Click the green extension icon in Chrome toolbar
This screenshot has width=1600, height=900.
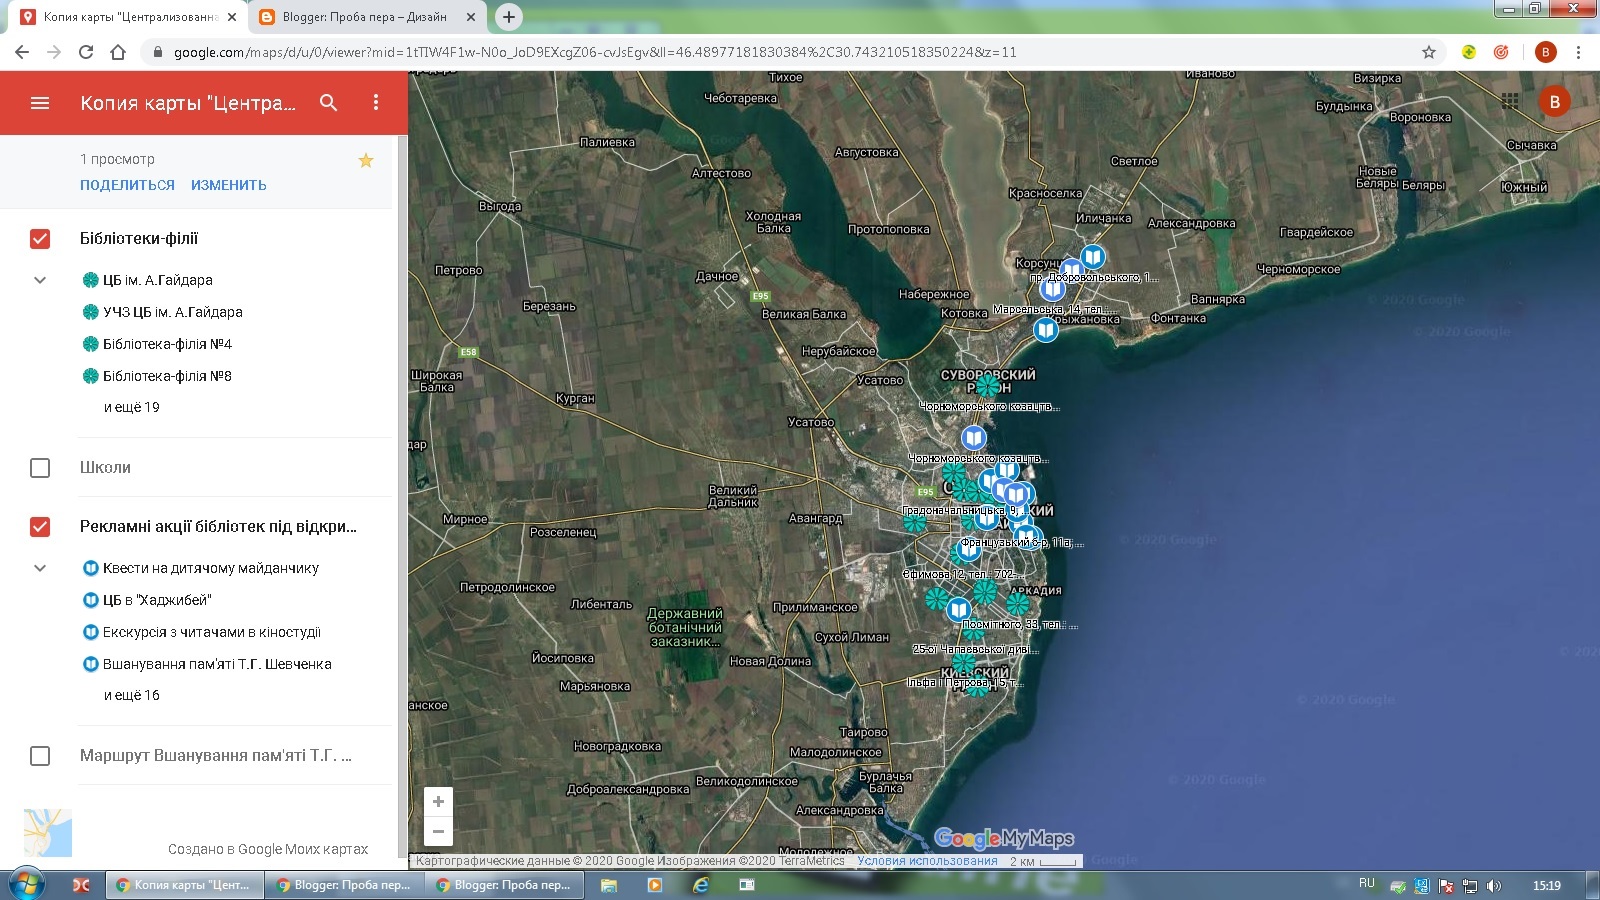click(1469, 52)
